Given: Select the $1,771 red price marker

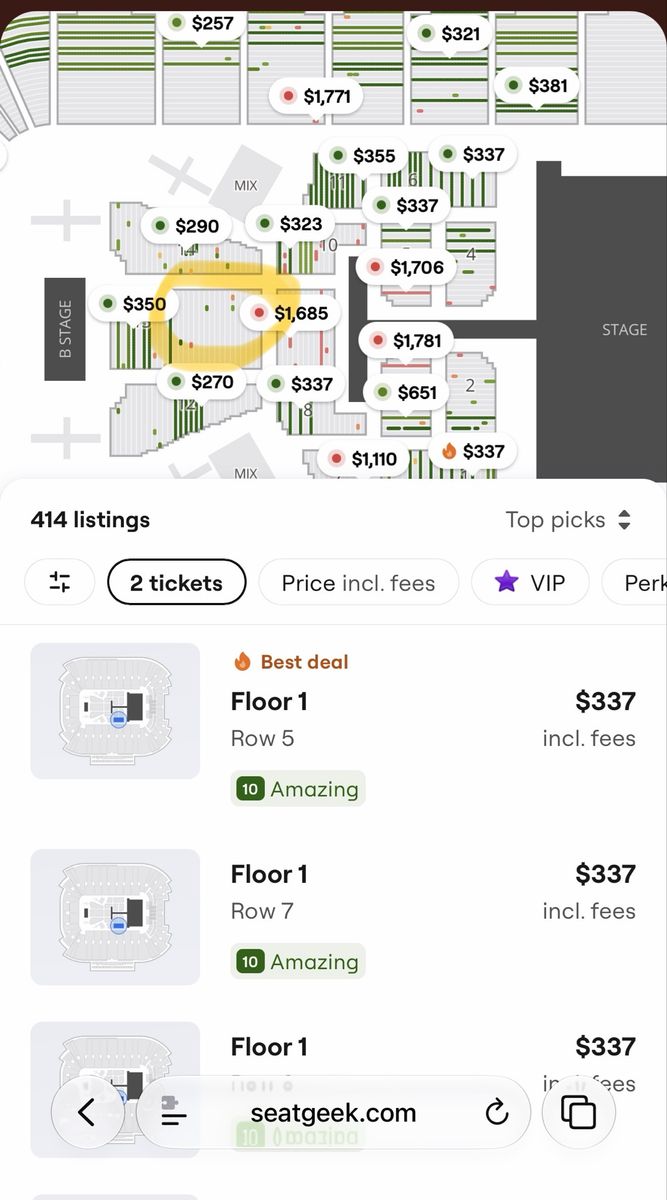Looking at the screenshot, I should [316, 96].
